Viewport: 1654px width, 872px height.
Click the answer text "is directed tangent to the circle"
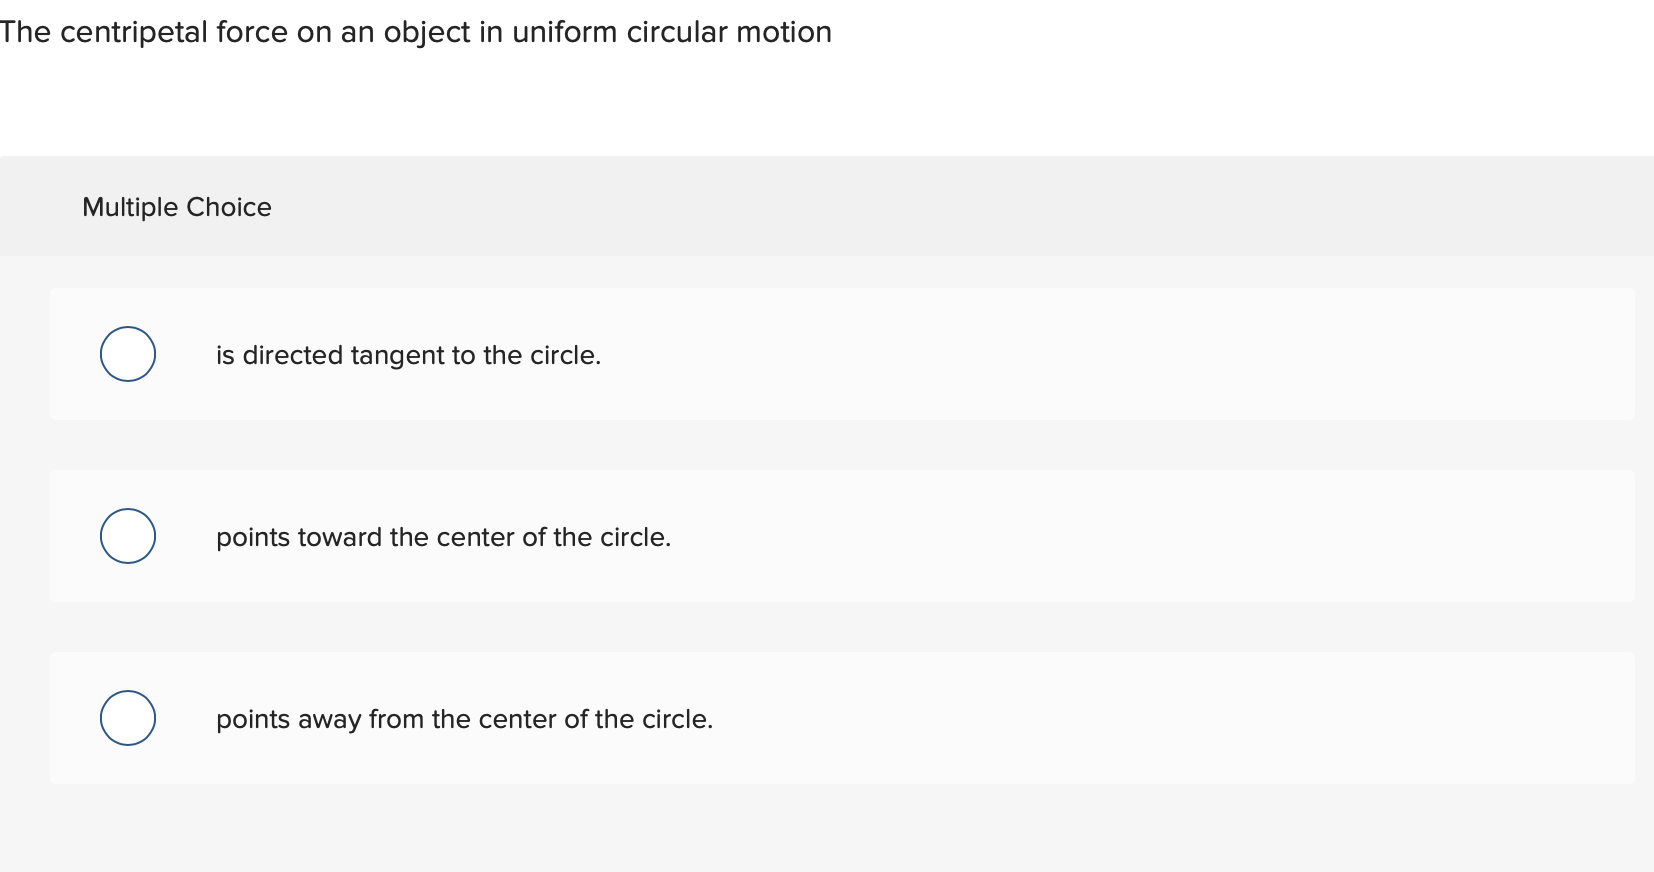click(408, 355)
